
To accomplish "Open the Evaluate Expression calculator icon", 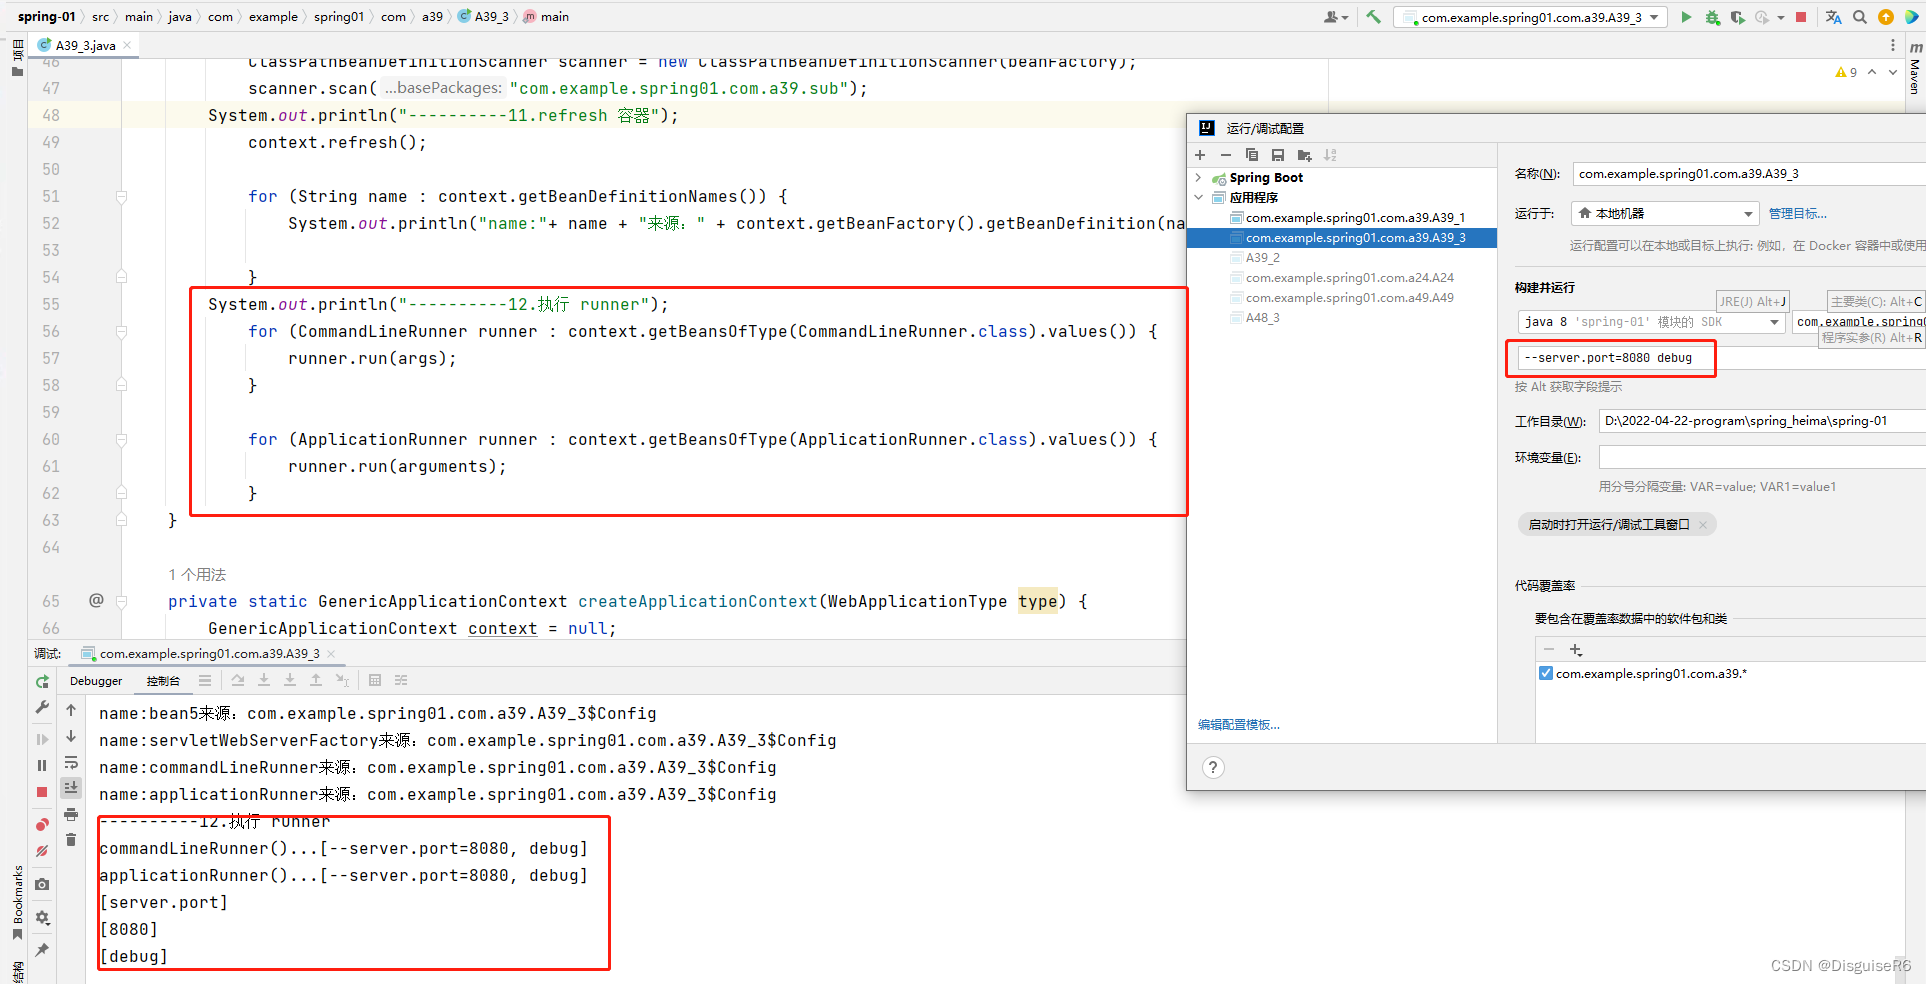I will click(375, 681).
